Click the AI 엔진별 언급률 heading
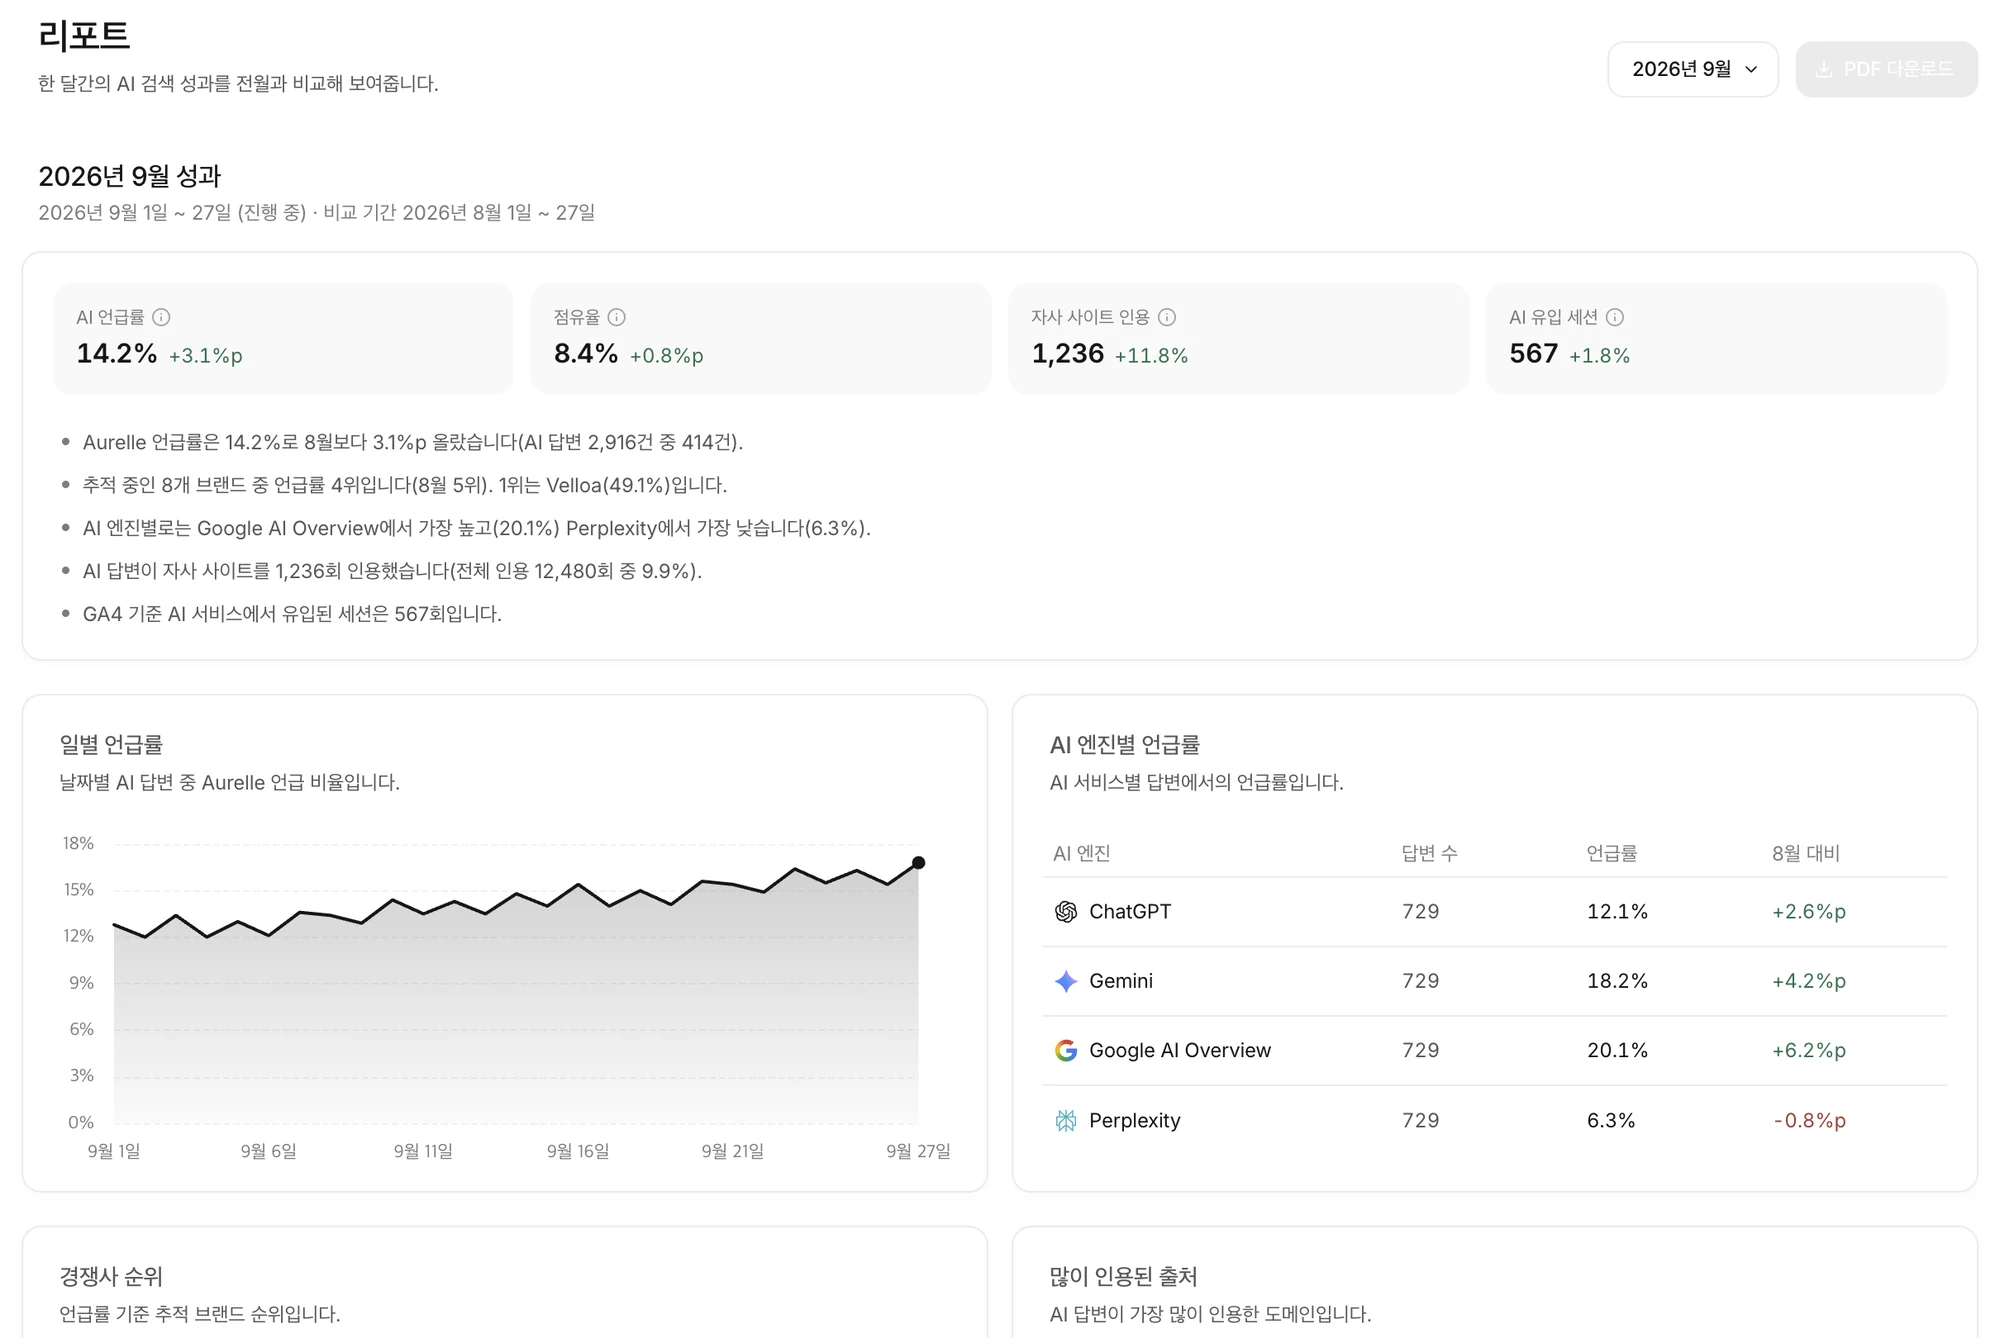This screenshot has width=2000, height=1338. 1124,744
